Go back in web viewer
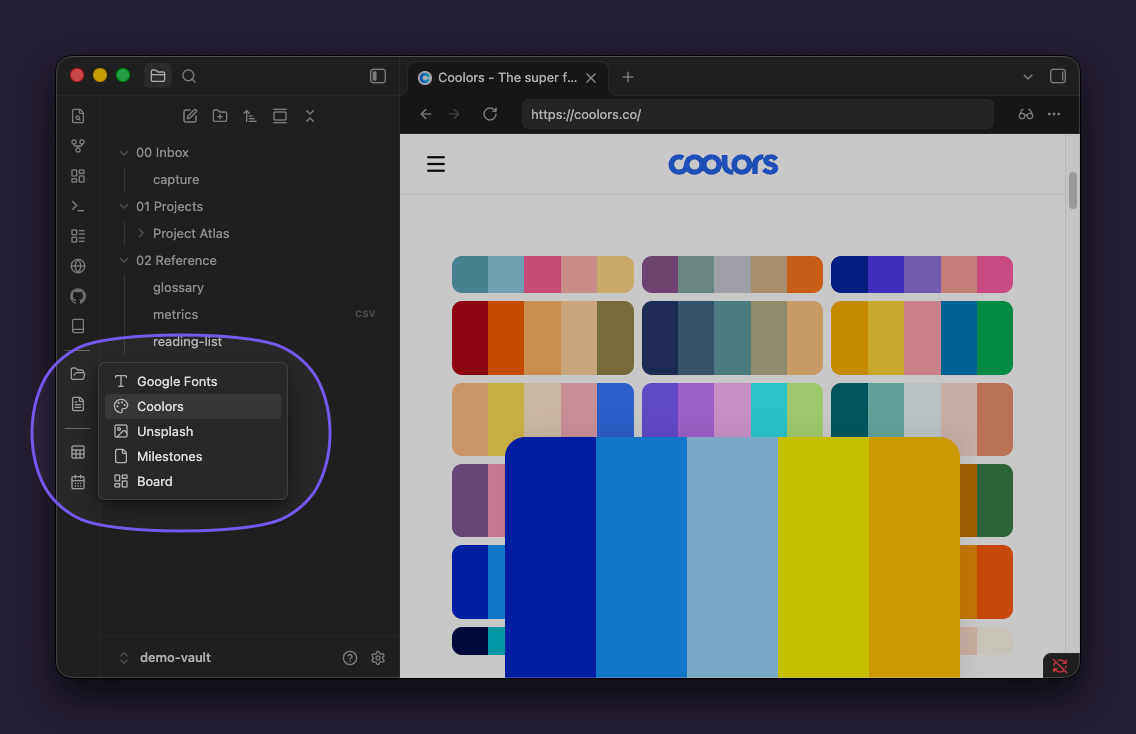 click(x=426, y=114)
